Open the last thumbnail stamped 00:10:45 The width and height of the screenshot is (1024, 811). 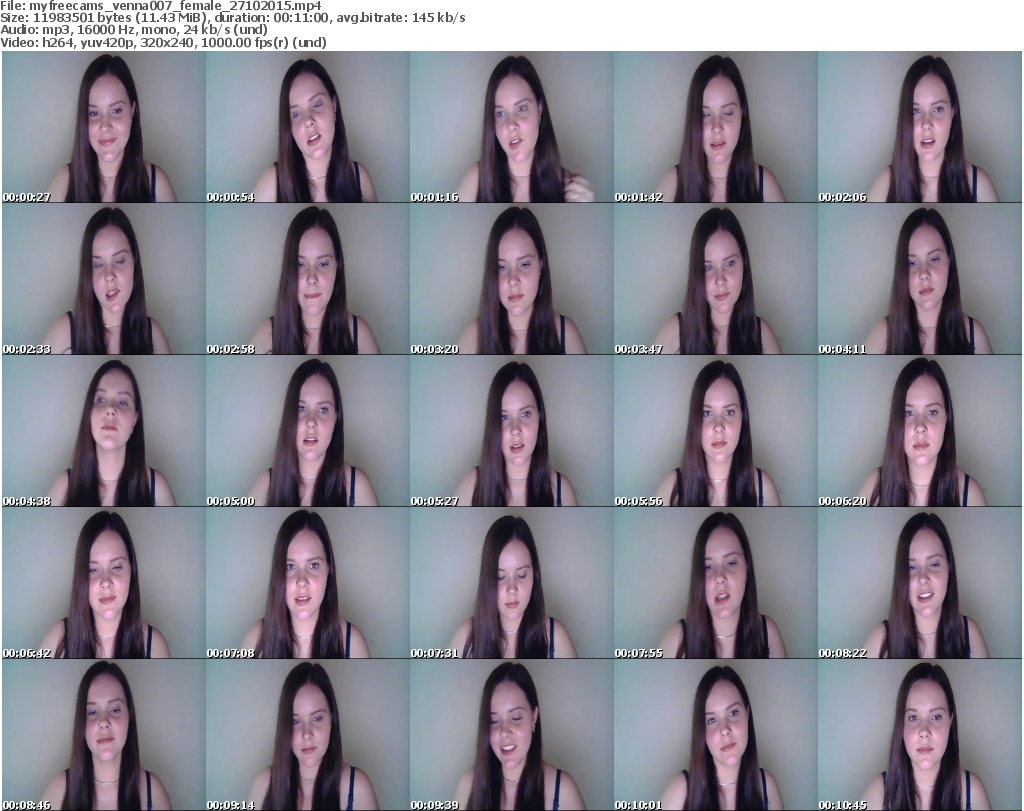coord(920,735)
